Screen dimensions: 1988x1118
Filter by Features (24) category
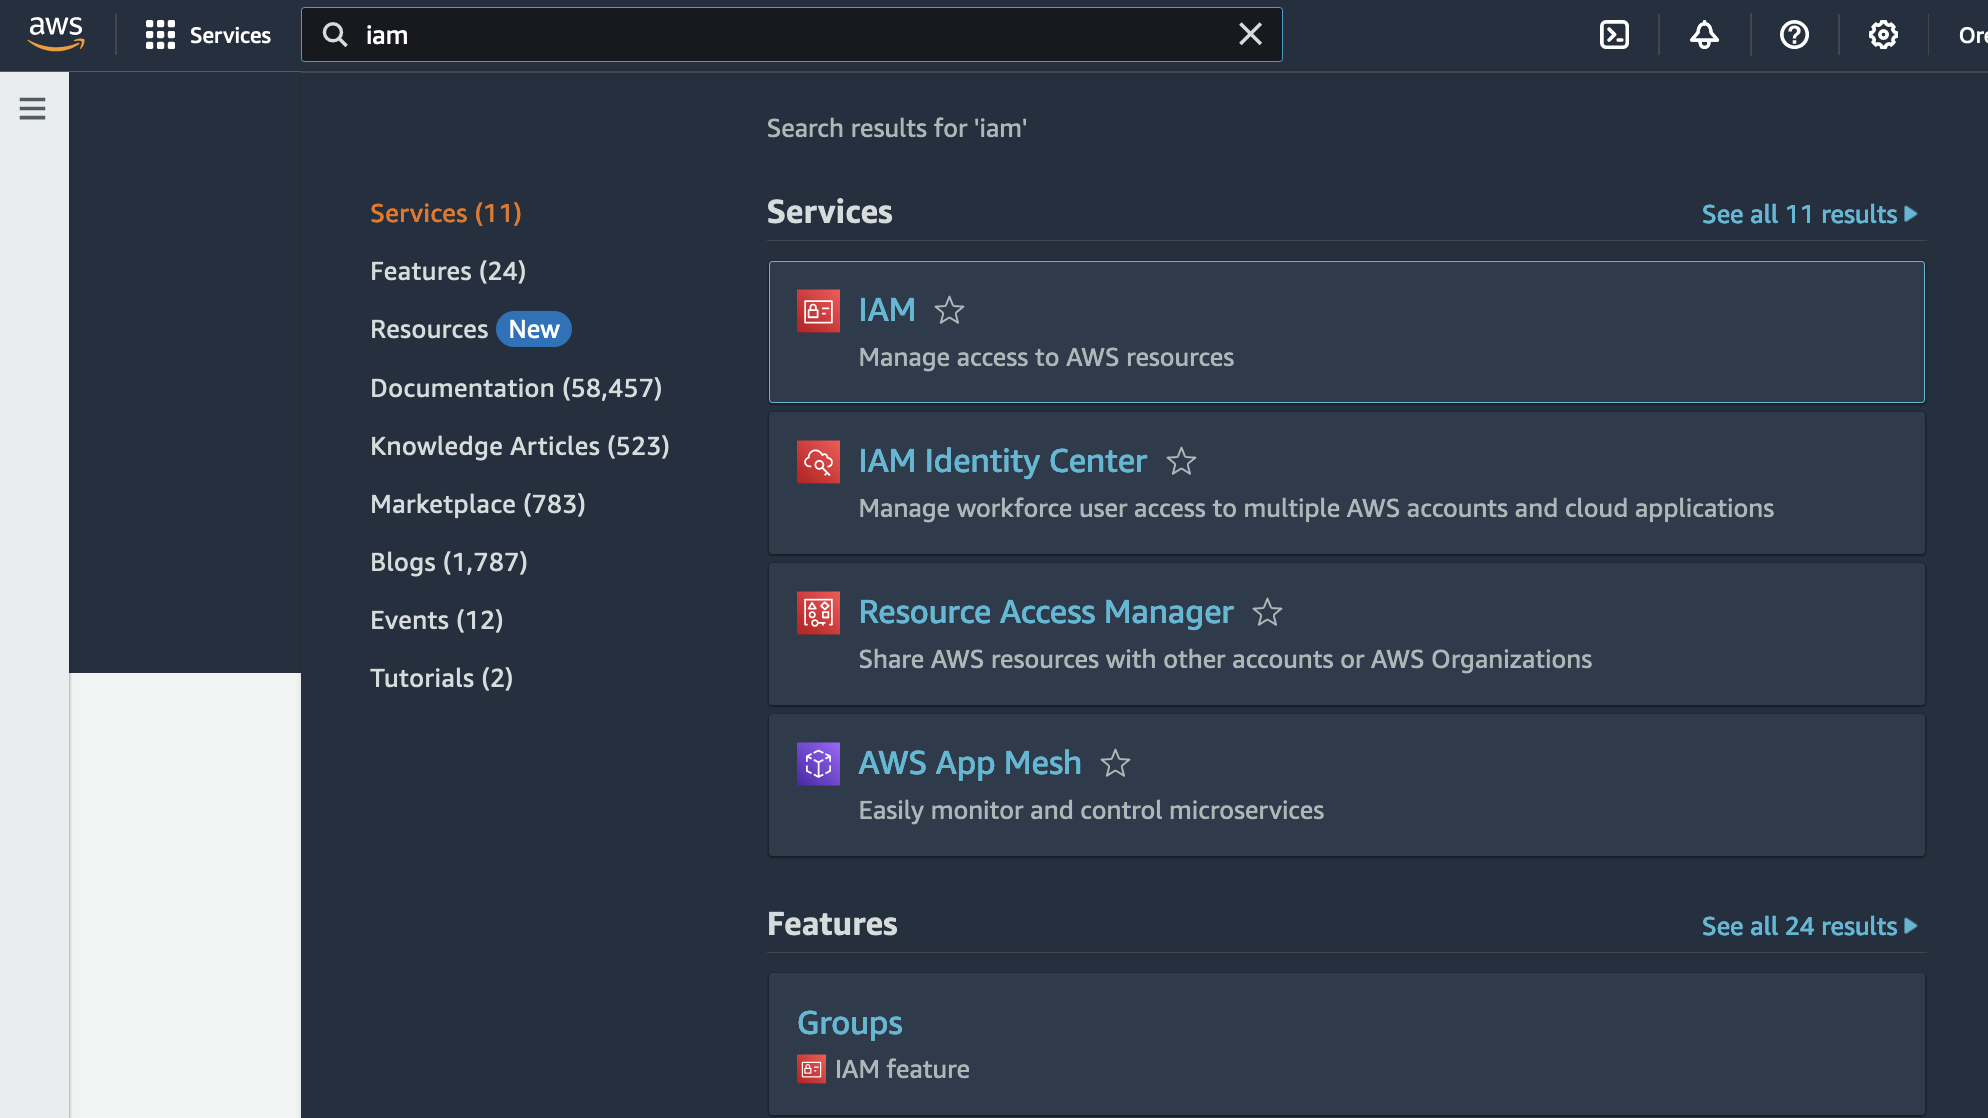pos(447,271)
